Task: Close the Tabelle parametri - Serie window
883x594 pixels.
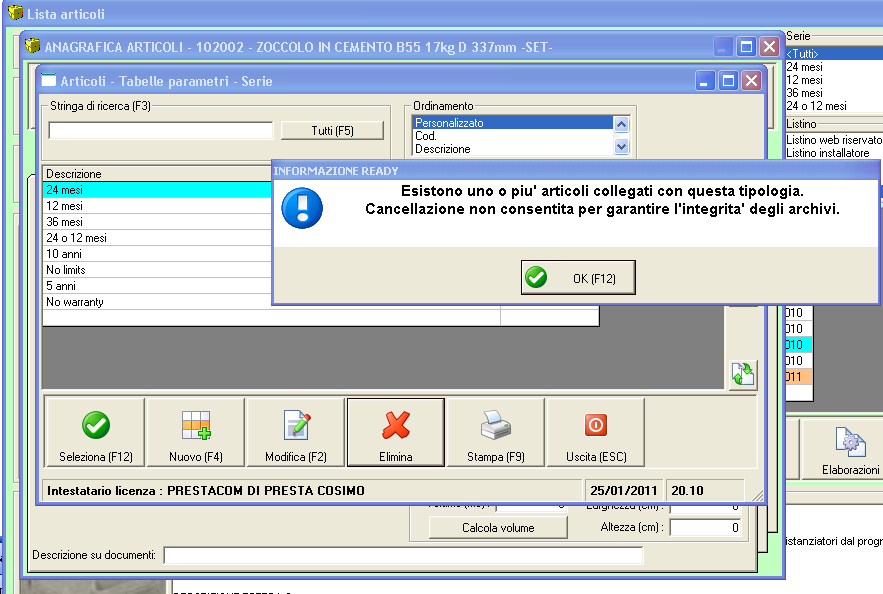Action: coord(751,81)
